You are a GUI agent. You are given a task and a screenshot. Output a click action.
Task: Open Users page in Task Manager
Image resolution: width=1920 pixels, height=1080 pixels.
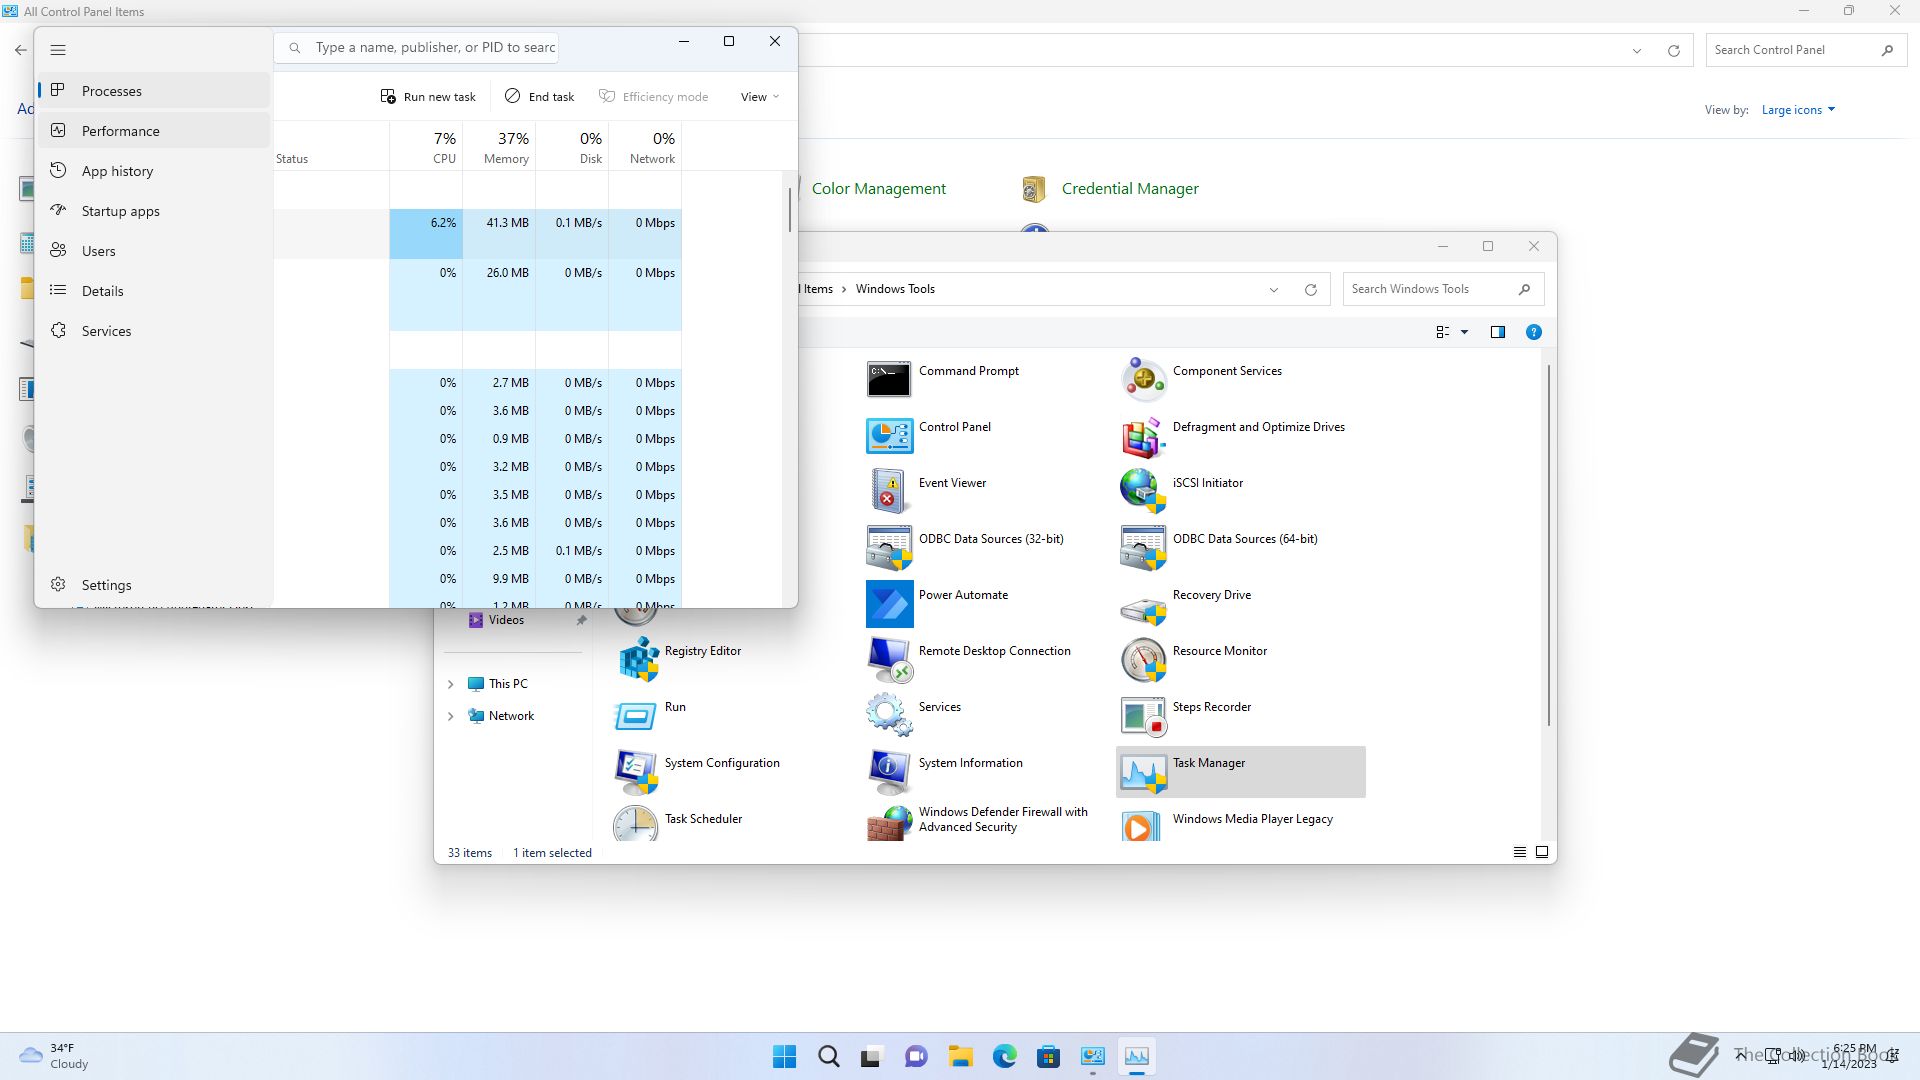click(154, 251)
